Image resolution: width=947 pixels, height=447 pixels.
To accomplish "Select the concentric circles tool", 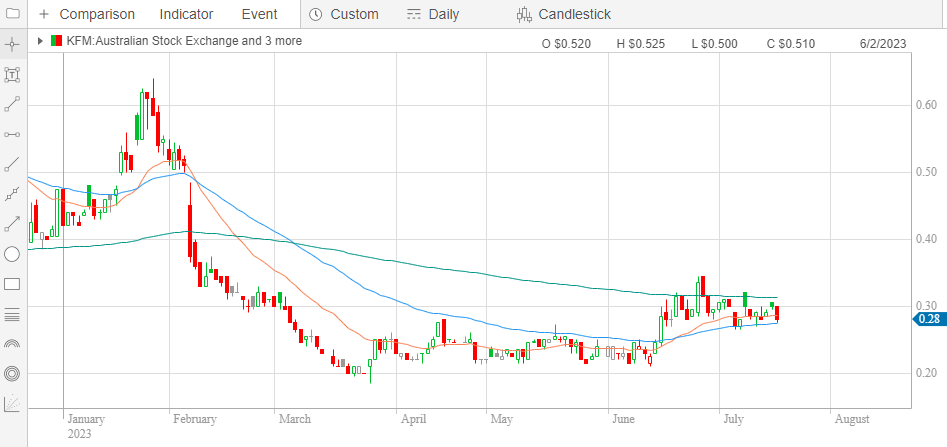I will 13,373.
